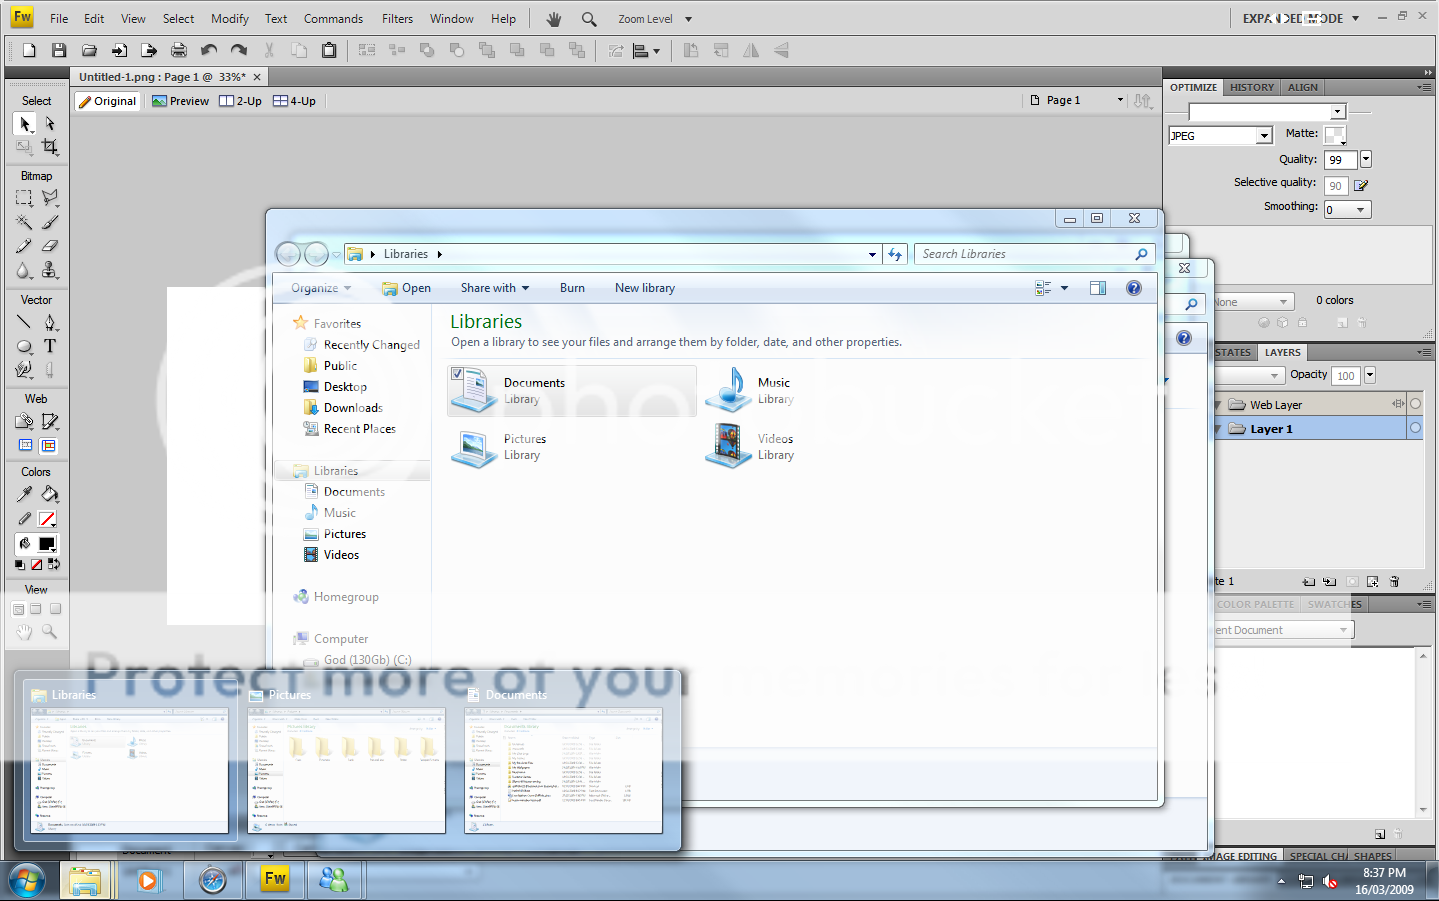Click the Paint Bucket tool
Image resolution: width=1439 pixels, height=901 pixels.
click(x=50, y=494)
